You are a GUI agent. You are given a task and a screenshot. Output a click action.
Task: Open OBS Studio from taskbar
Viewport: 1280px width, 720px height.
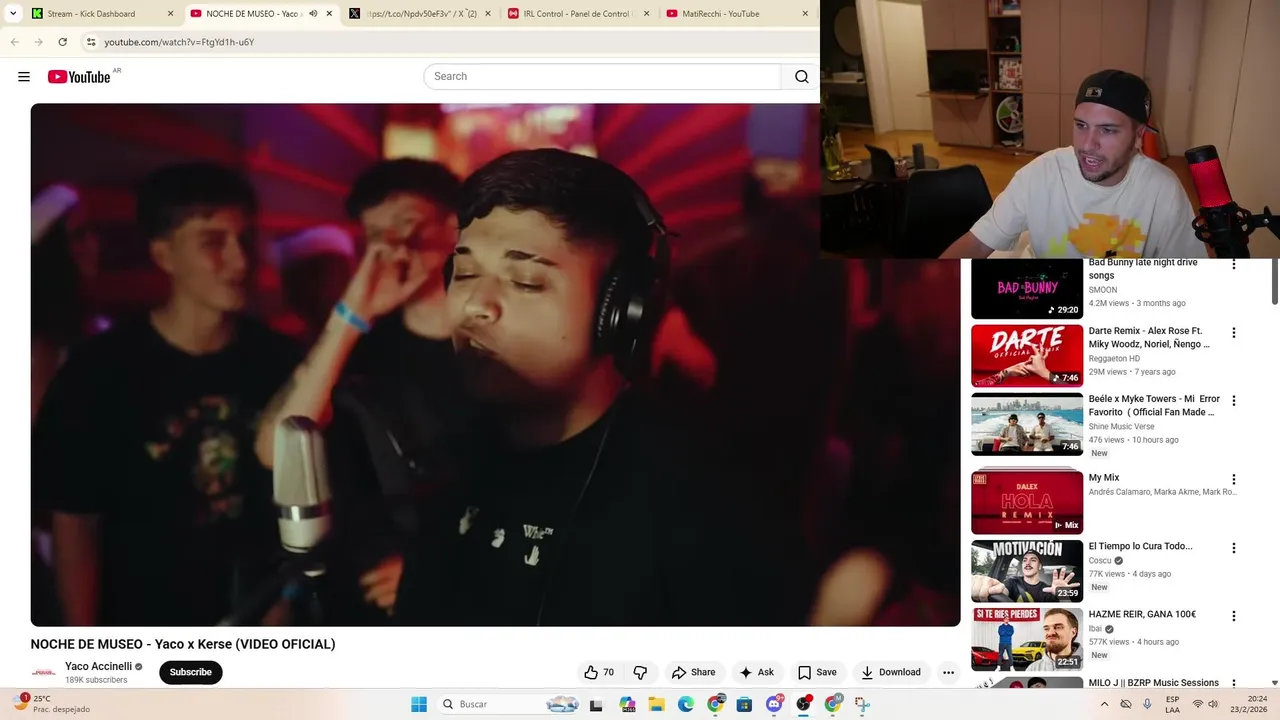pos(803,704)
